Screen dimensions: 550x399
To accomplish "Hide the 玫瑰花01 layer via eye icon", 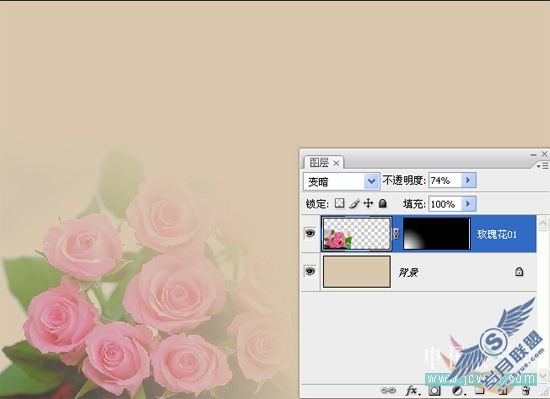I will (x=310, y=233).
